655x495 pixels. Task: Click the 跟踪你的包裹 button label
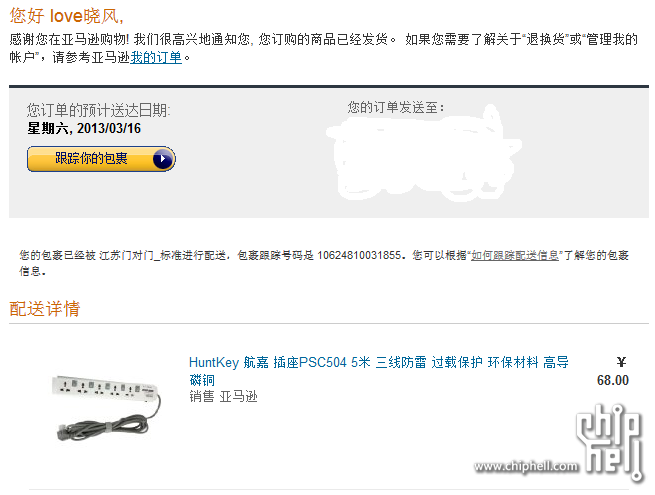point(91,158)
